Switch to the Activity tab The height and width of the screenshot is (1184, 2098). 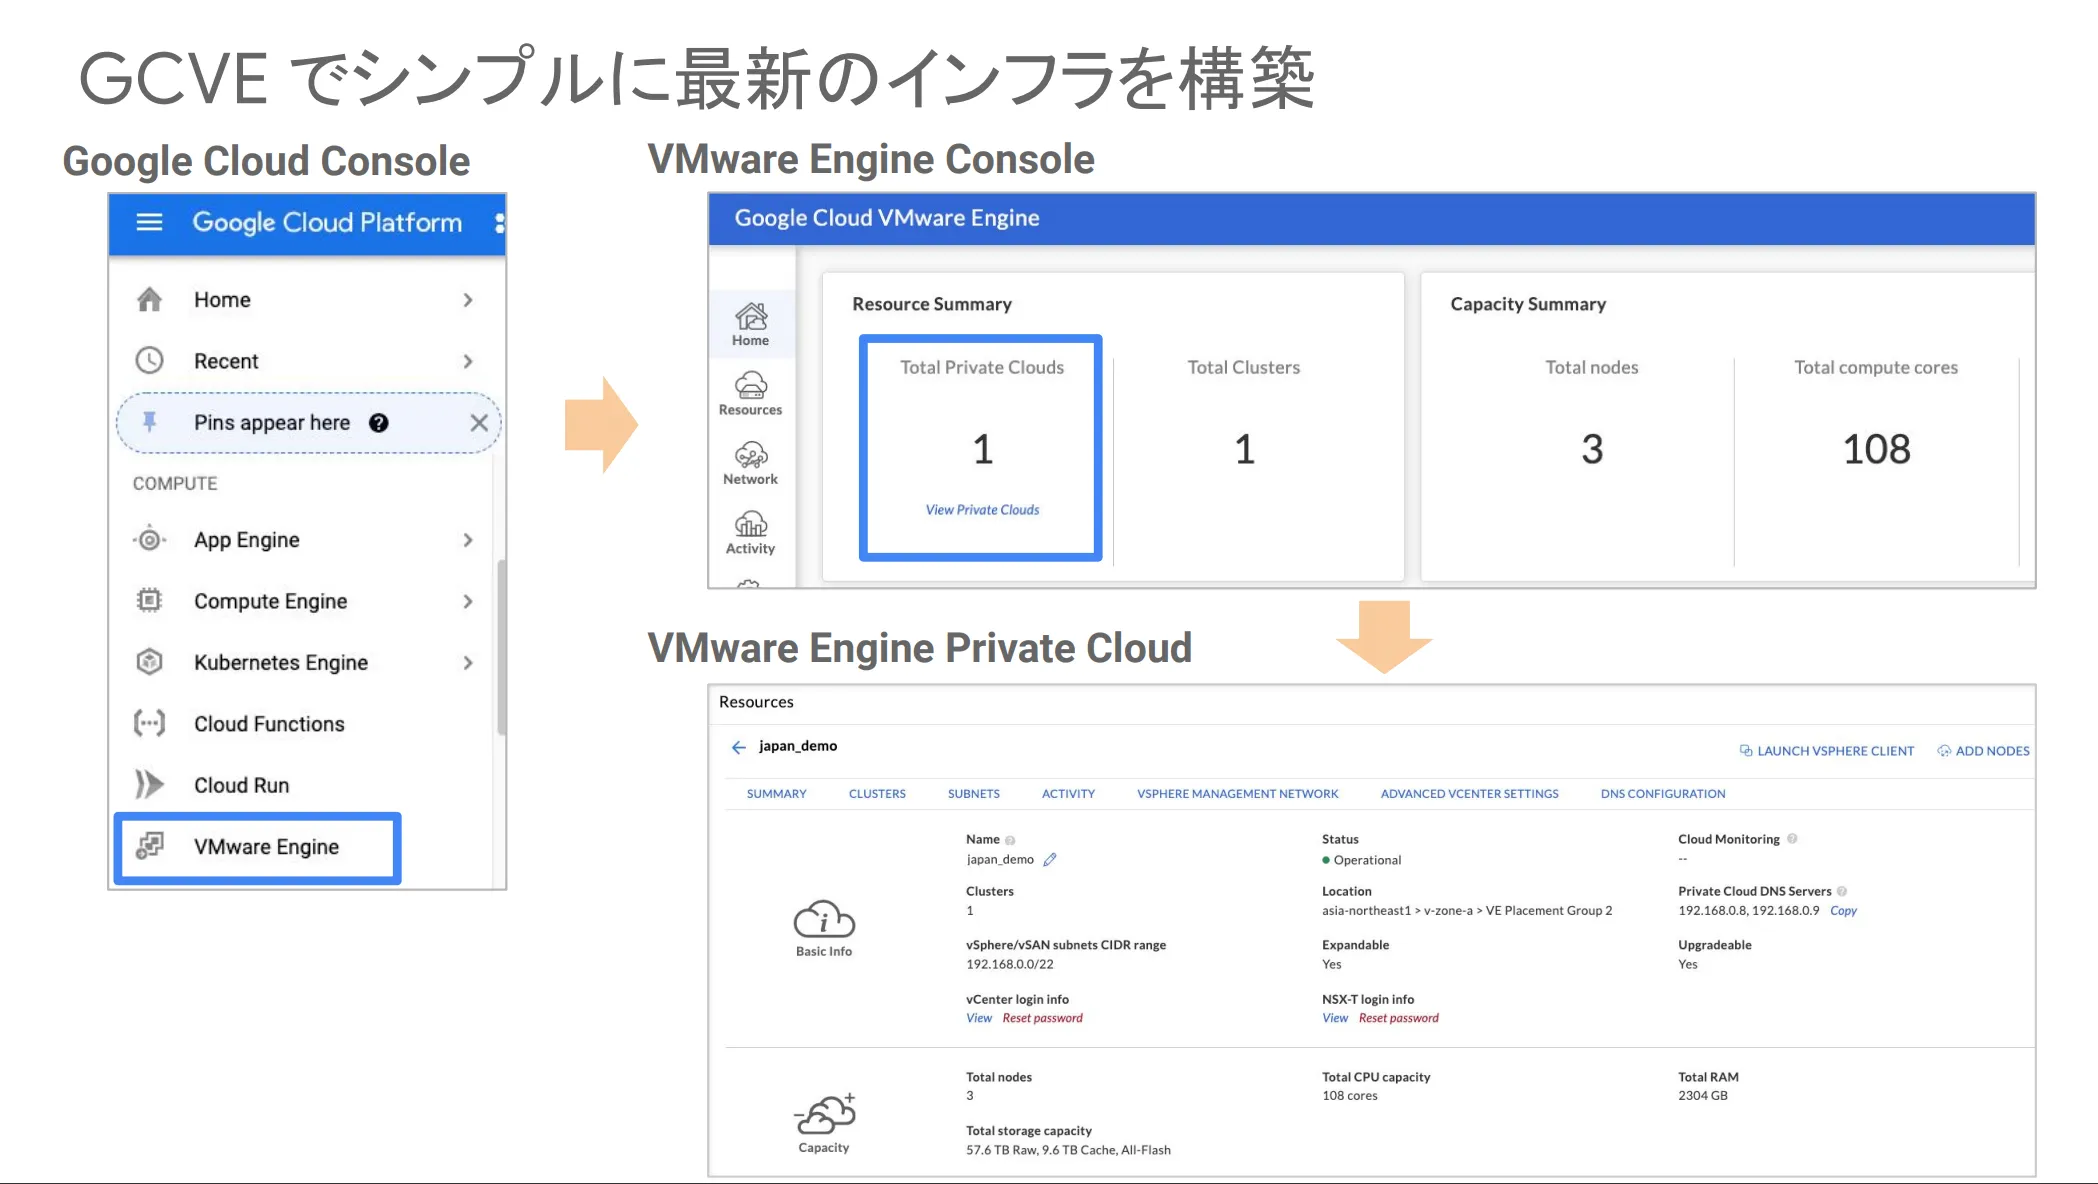(x=1068, y=794)
